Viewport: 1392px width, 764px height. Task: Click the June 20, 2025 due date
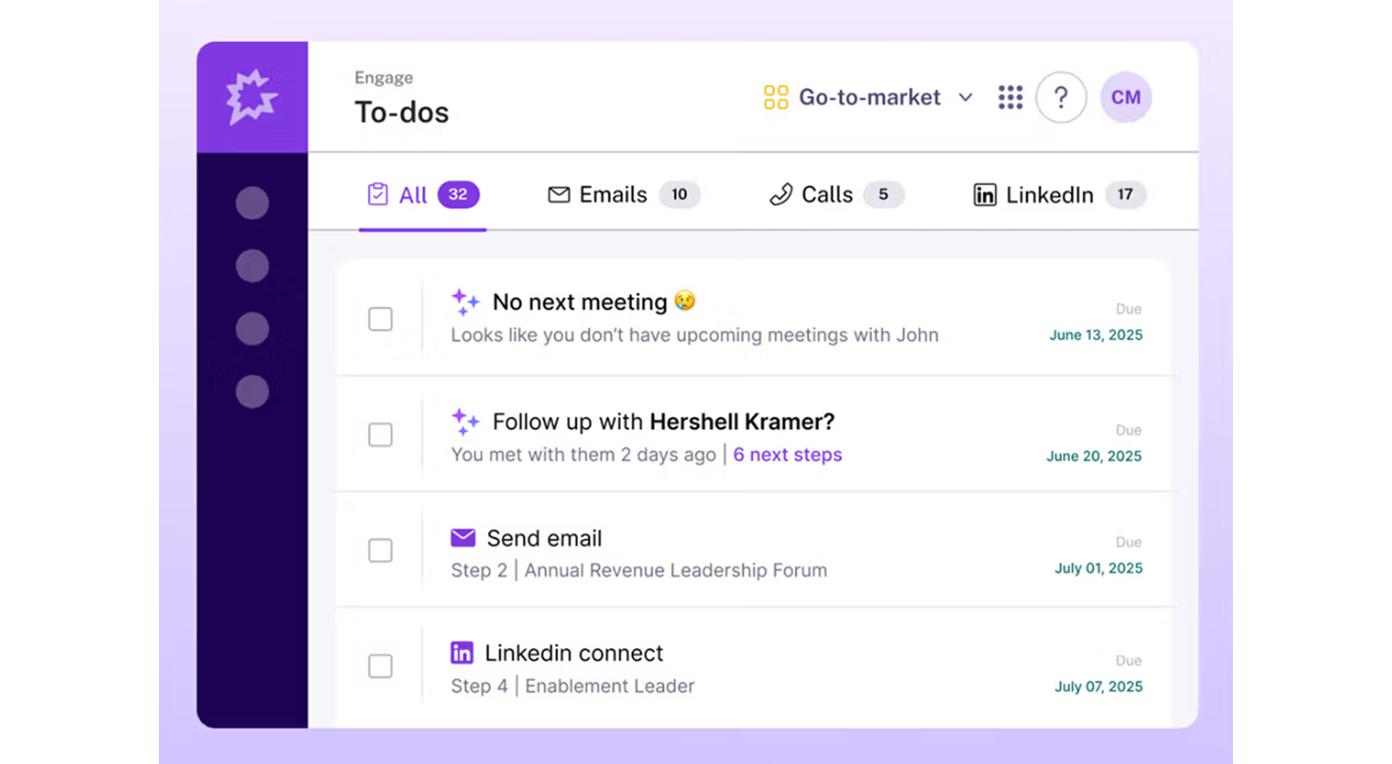(1094, 456)
